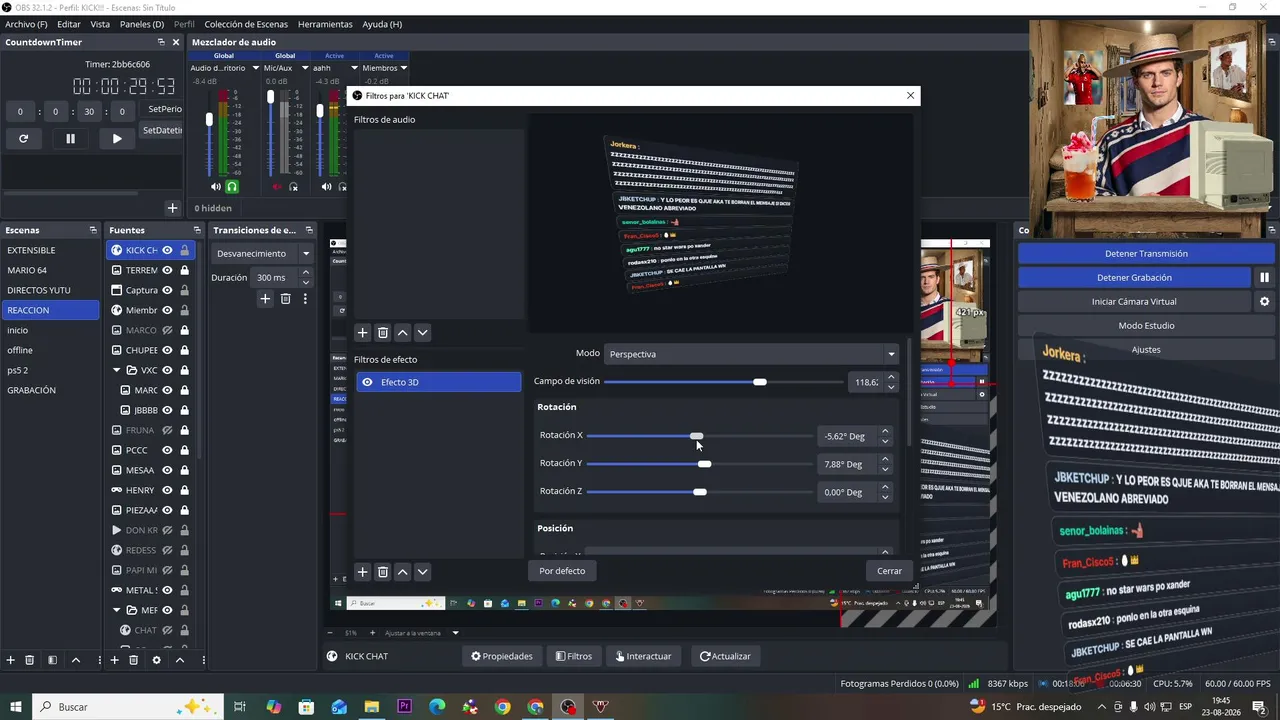Open the Editar menu
This screenshot has height=720, width=1280.
[69, 24]
